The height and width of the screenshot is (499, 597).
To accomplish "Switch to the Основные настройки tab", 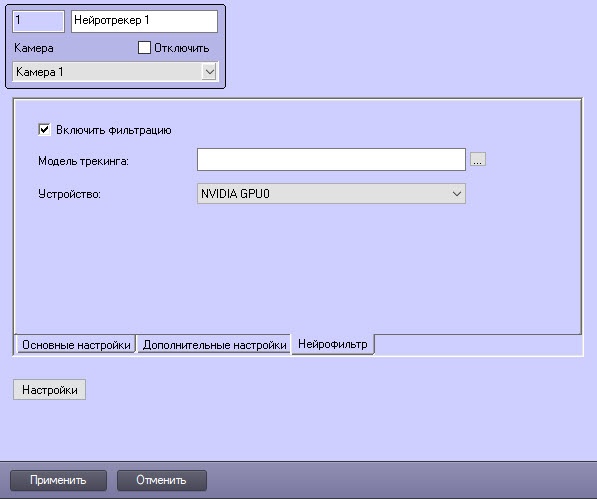I will coord(76,345).
